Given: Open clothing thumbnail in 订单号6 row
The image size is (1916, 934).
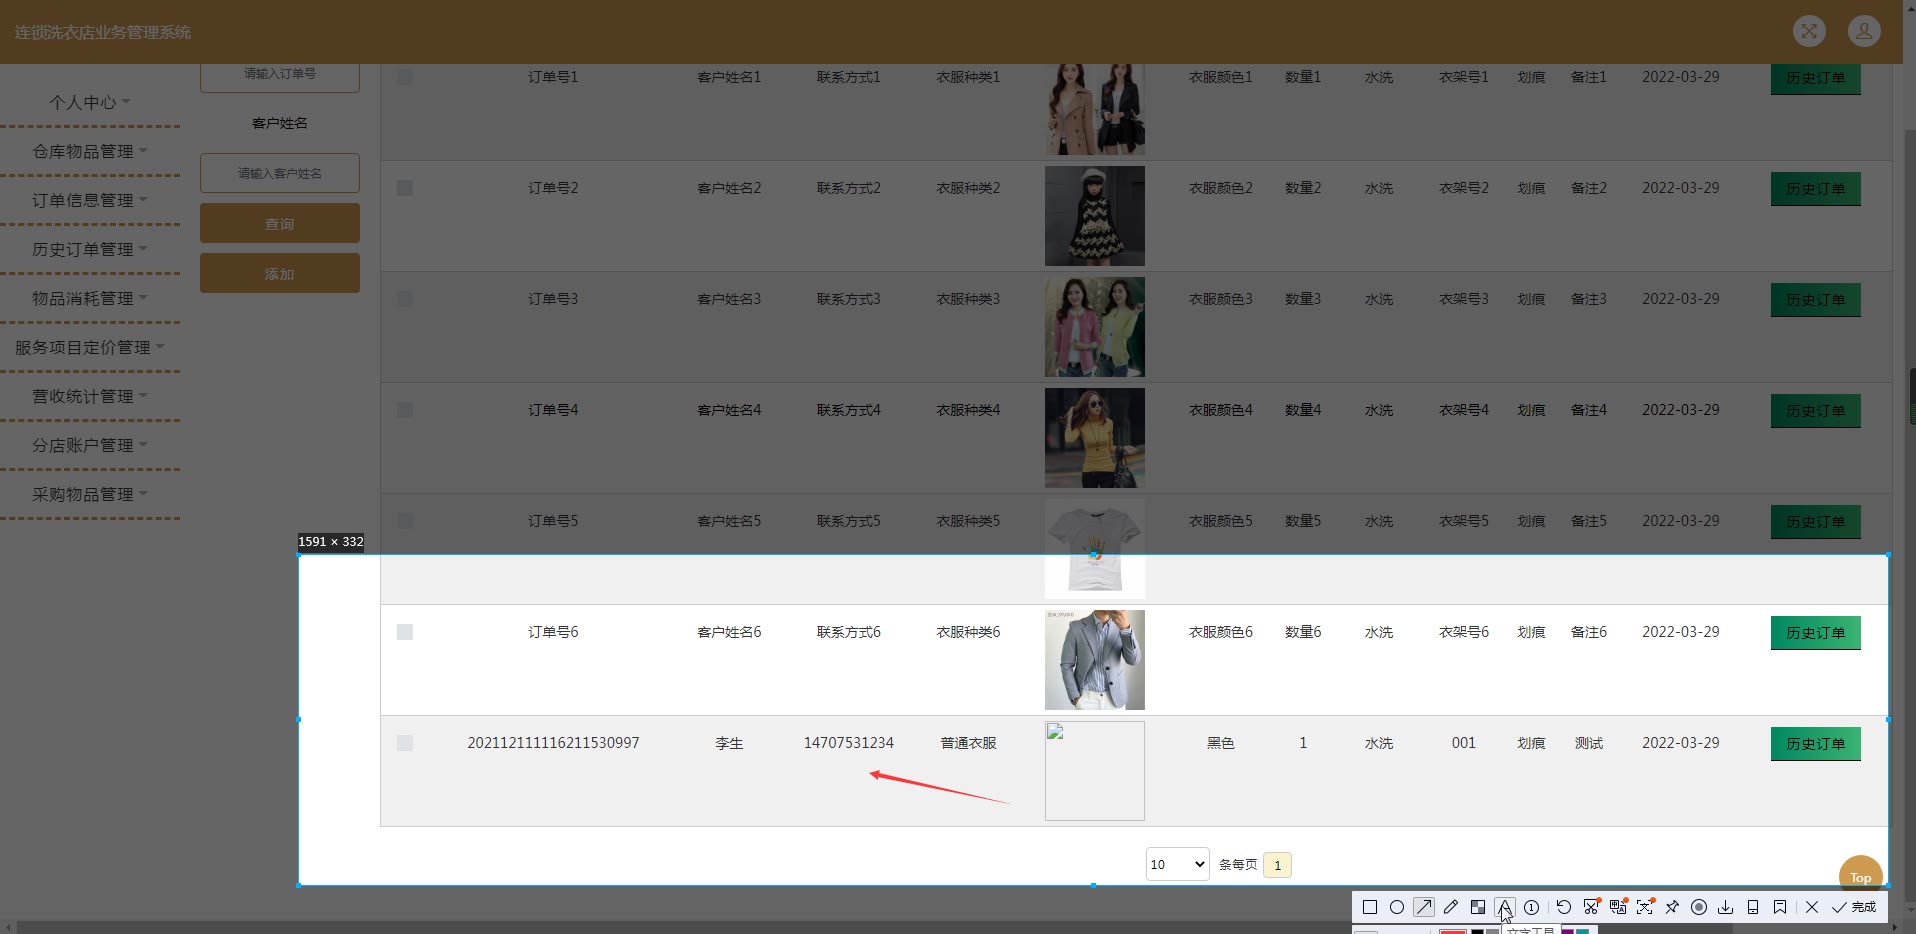Looking at the screenshot, I should pyautogui.click(x=1095, y=660).
